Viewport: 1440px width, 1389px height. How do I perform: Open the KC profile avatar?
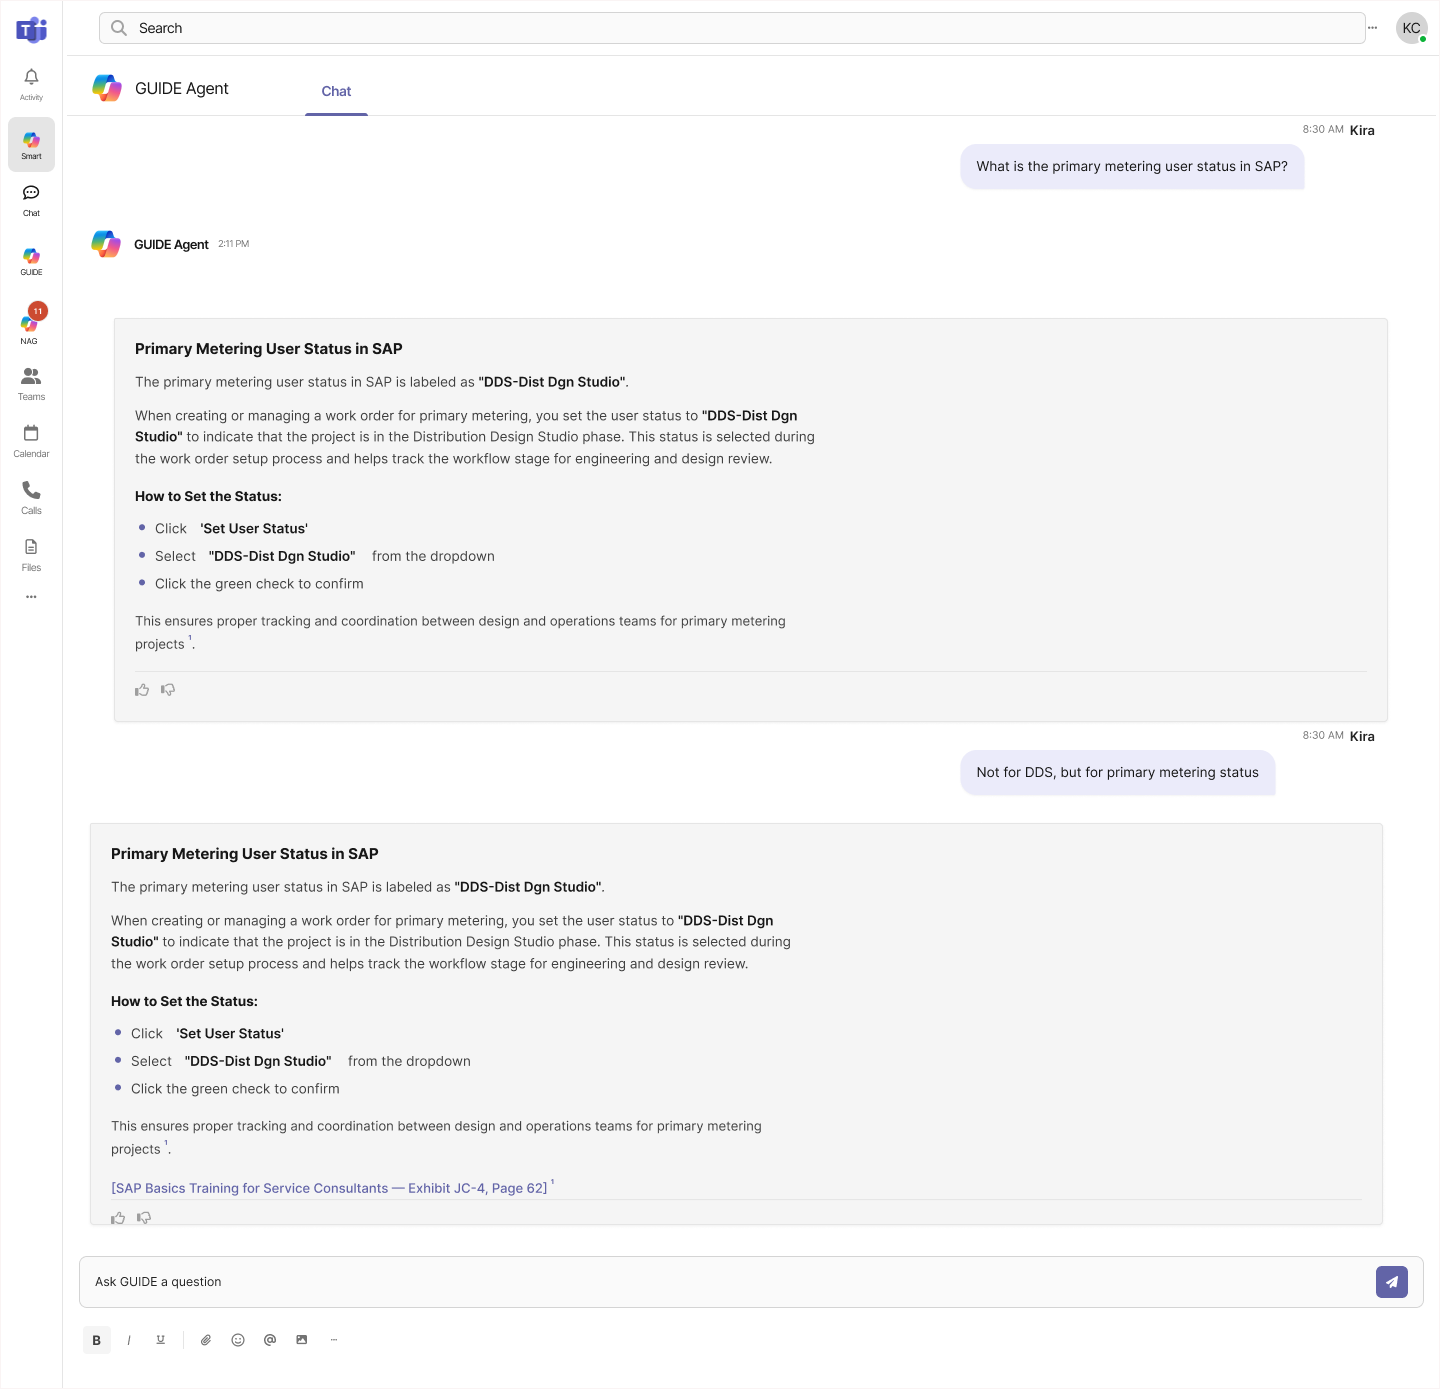tap(1411, 28)
